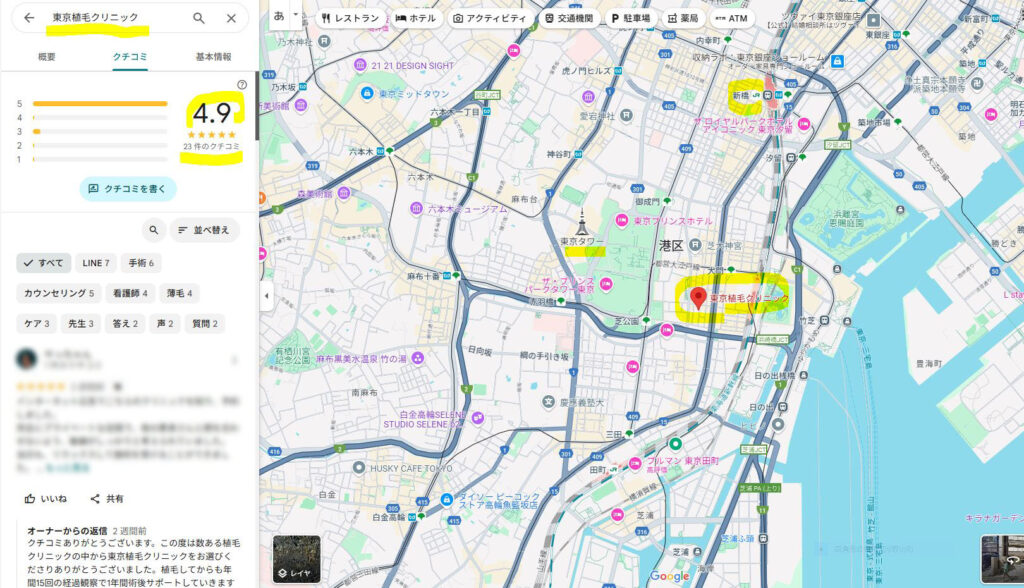Click the 港区 ward label on the map
This screenshot has width=1024, height=588.
[x=671, y=246]
